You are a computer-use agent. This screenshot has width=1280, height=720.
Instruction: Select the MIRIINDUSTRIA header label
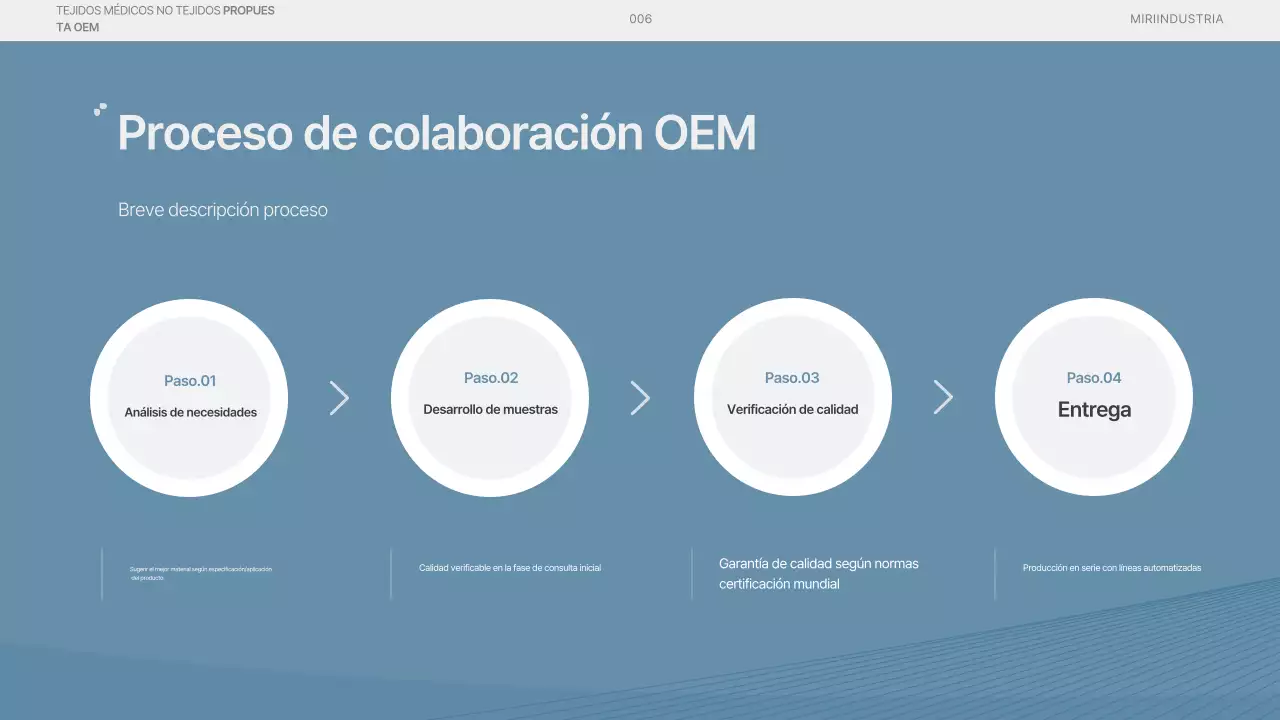pos(1177,19)
